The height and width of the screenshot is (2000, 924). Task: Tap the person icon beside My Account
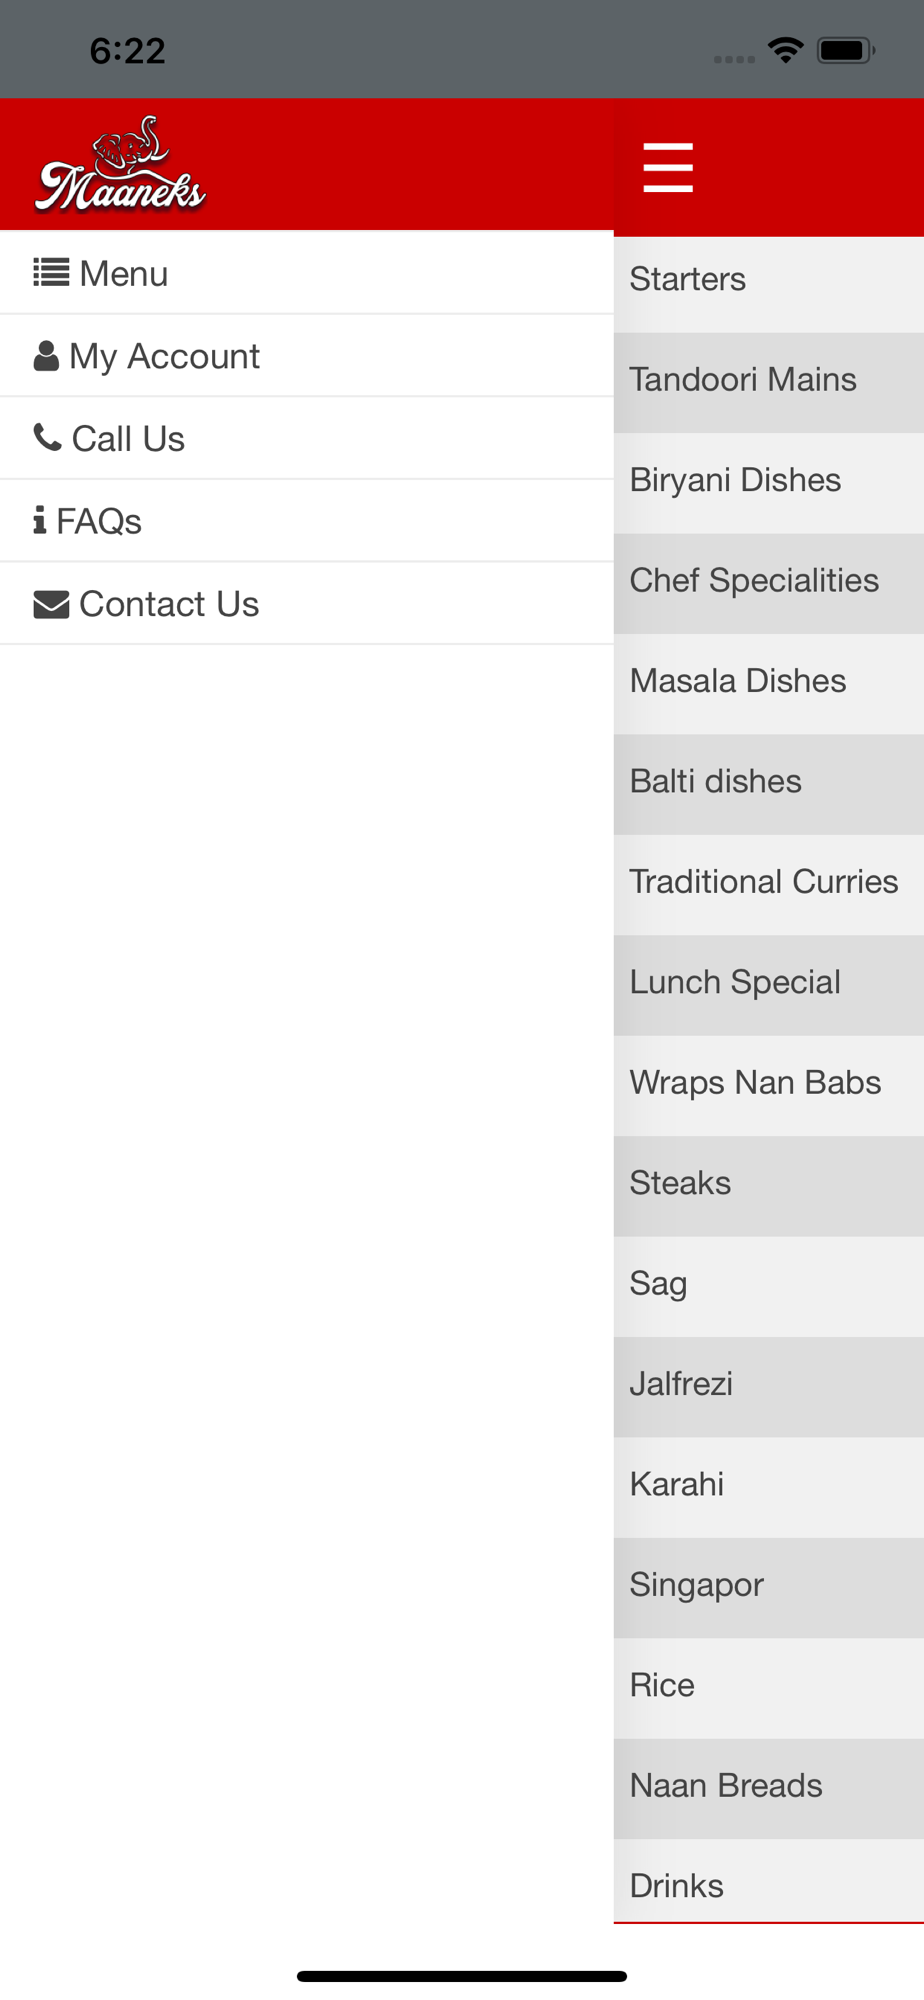pyautogui.click(x=46, y=356)
